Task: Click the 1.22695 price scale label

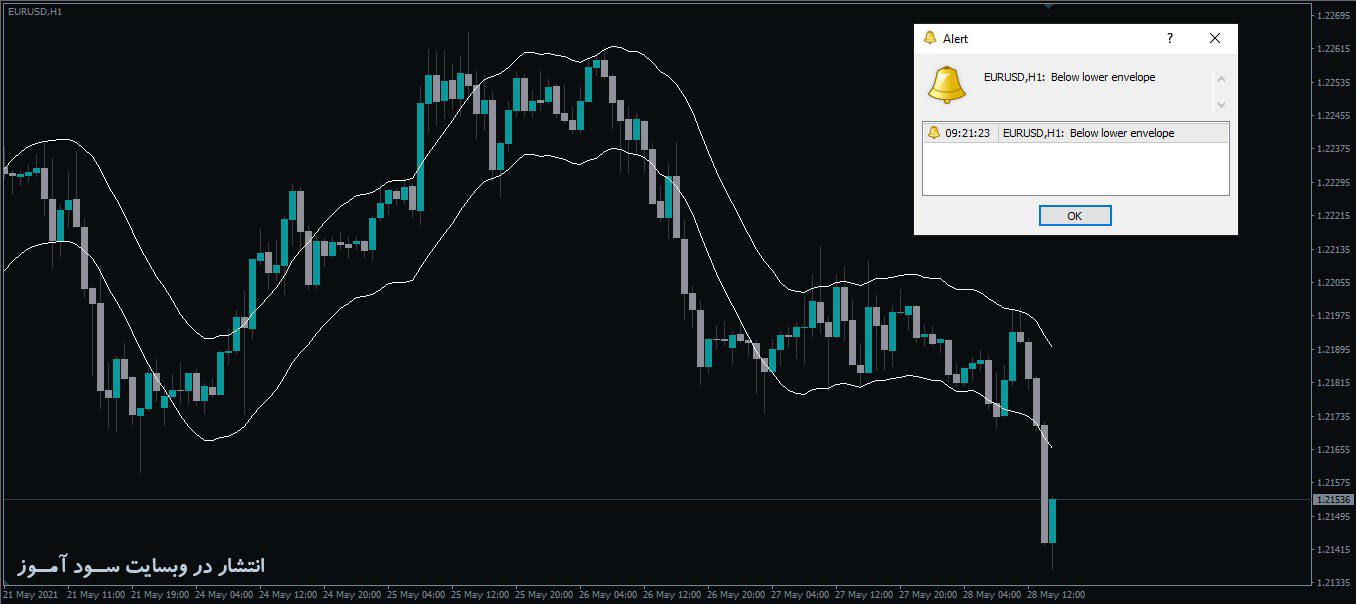Action: point(1334,15)
